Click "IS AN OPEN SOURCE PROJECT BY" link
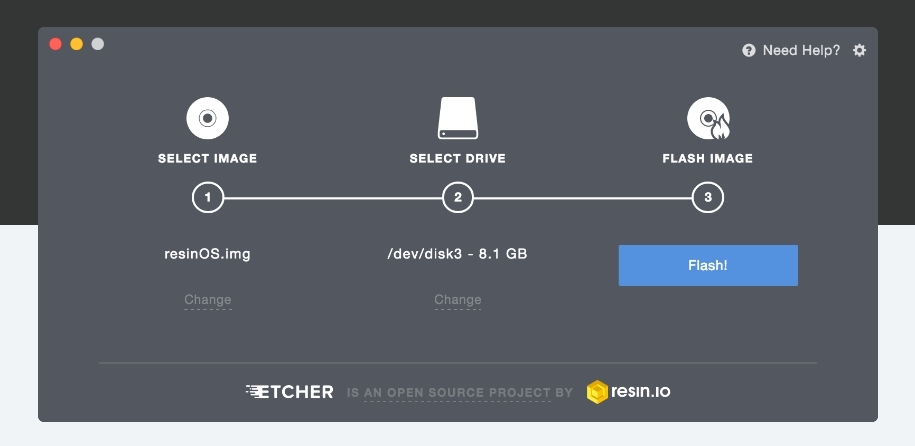 pos(460,393)
